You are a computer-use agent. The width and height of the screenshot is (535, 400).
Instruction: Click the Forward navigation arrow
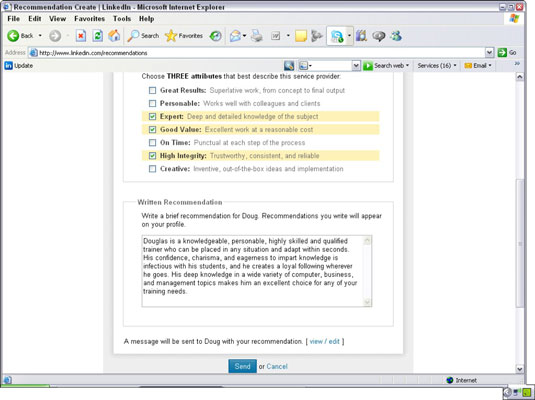tap(55, 35)
